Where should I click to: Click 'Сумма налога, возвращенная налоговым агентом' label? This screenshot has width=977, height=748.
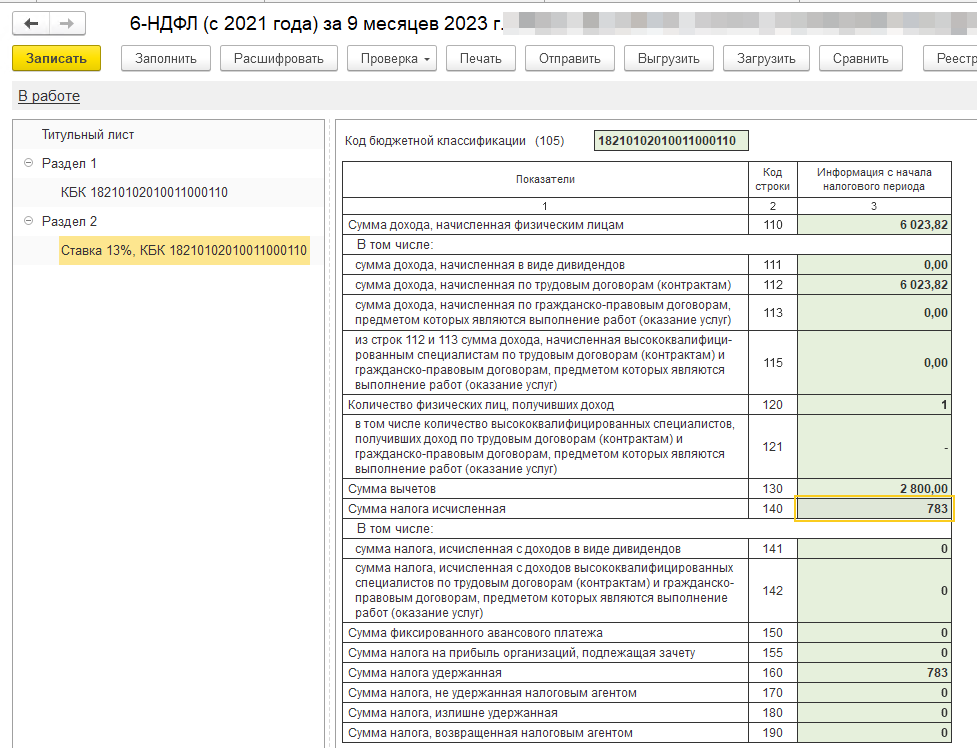[490, 733]
